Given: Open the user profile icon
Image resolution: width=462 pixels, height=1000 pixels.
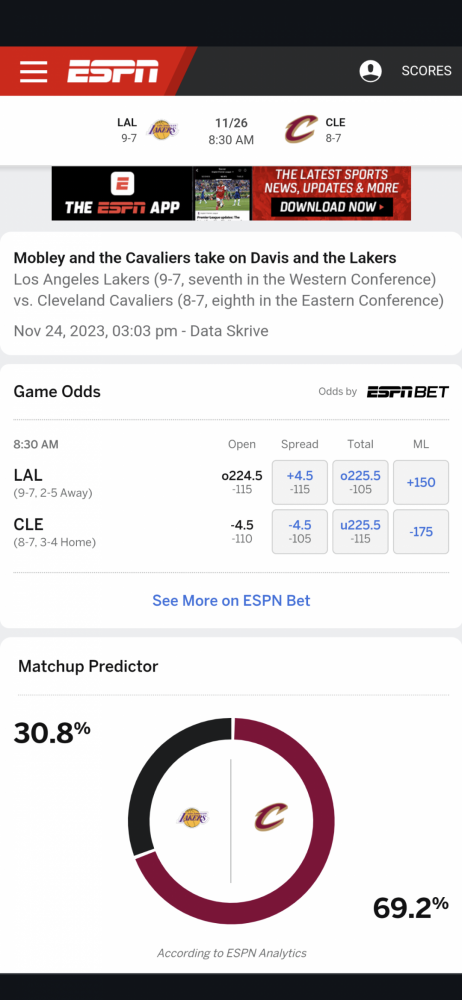Looking at the screenshot, I should [x=370, y=71].
